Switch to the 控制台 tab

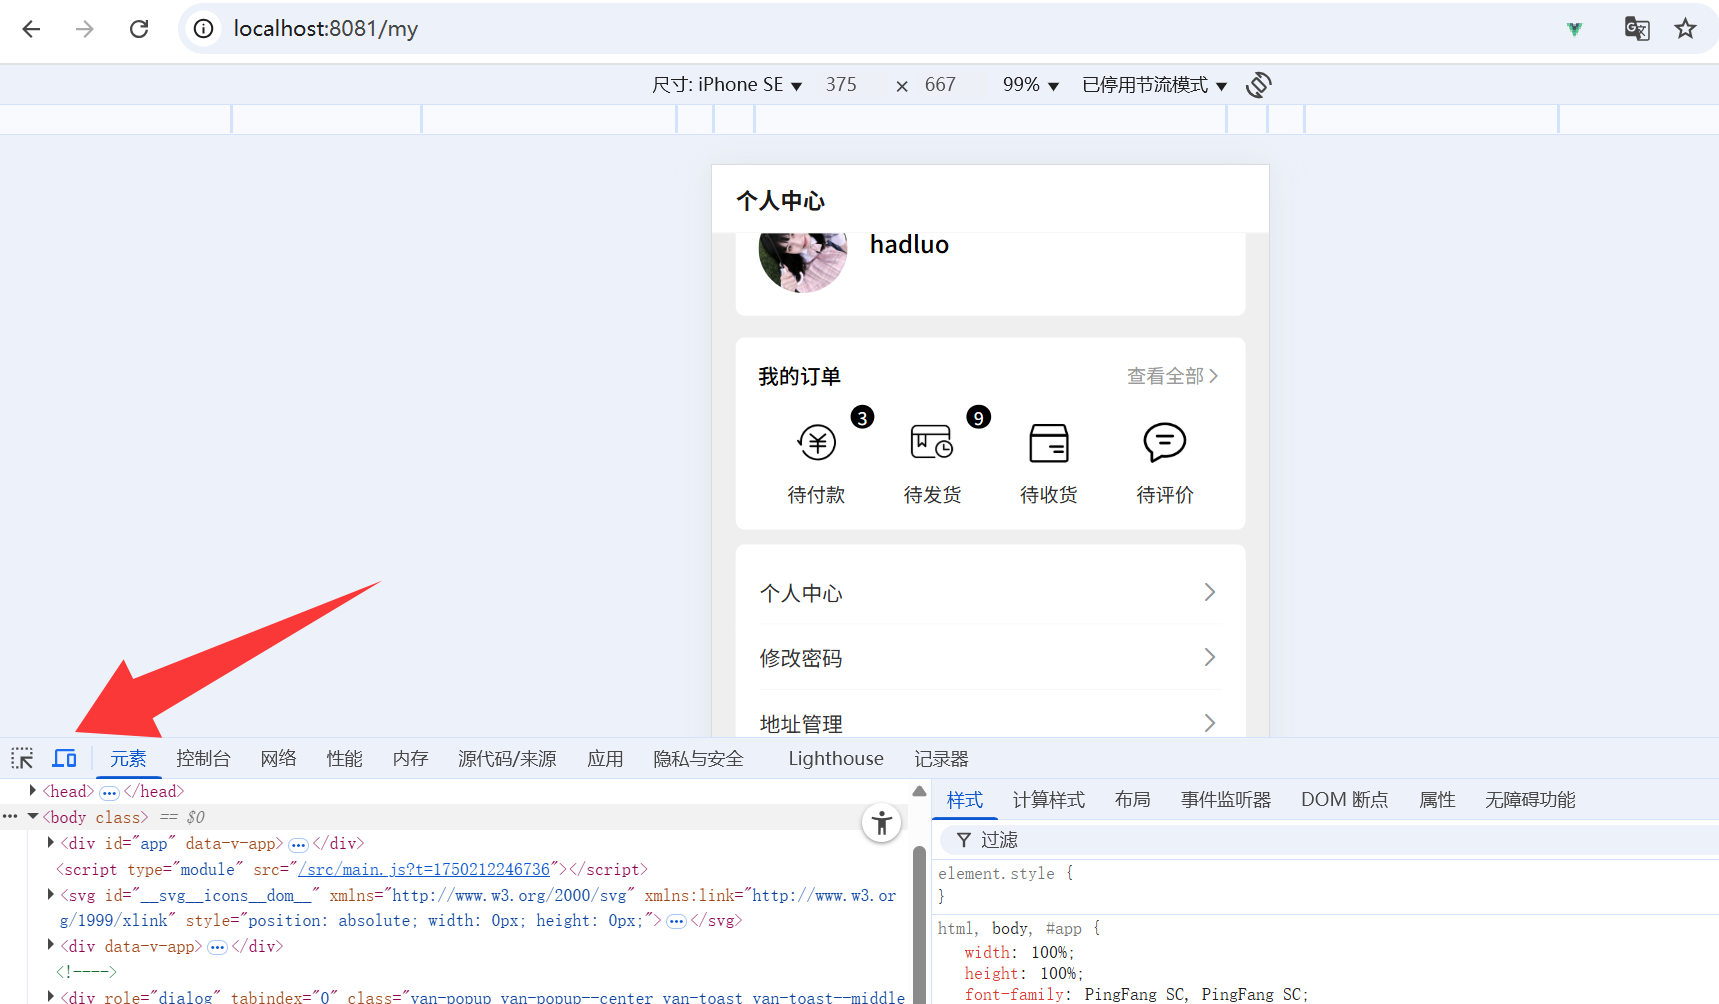203,759
